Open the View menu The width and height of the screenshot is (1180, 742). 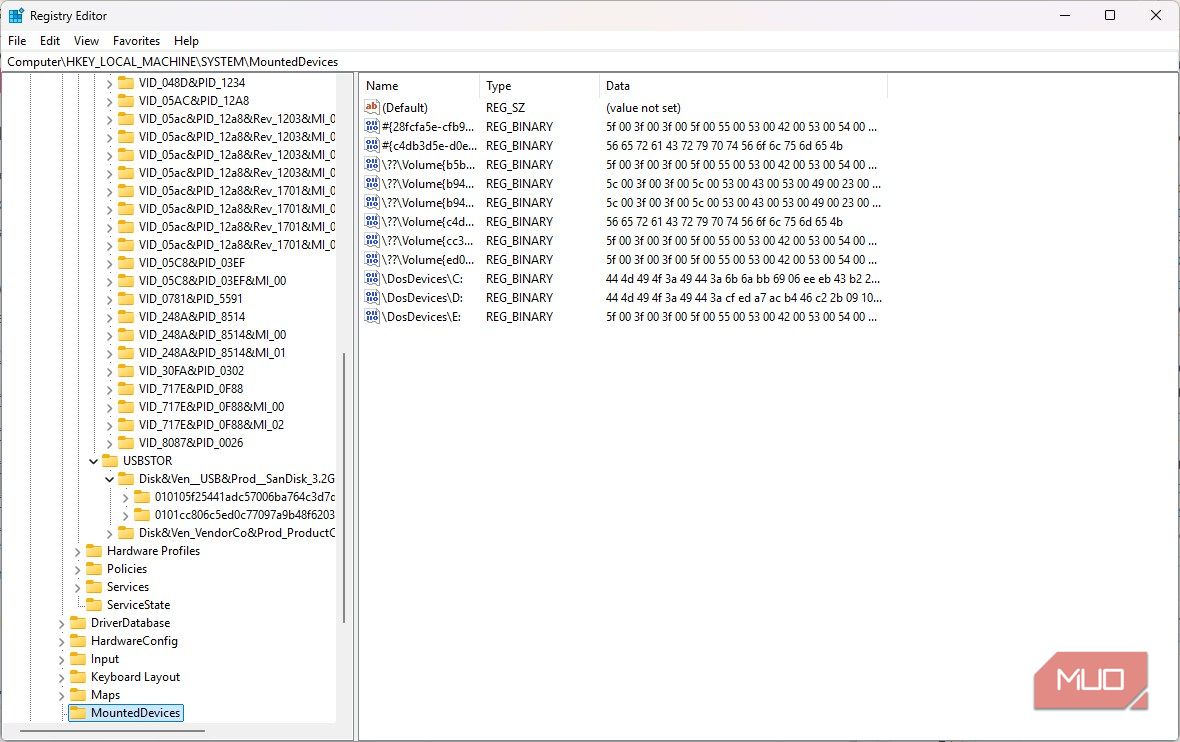[86, 41]
